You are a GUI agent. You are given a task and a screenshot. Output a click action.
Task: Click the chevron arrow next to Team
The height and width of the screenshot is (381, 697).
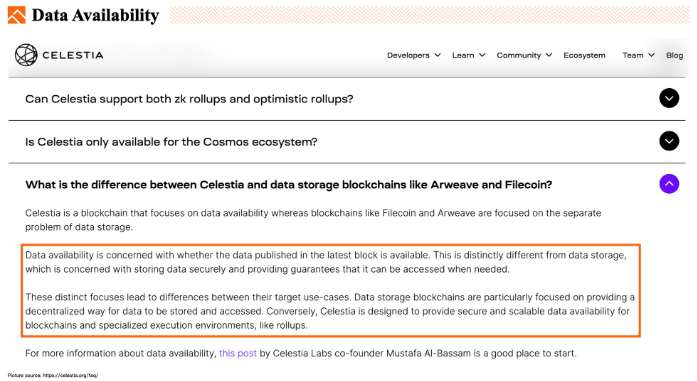point(651,55)
